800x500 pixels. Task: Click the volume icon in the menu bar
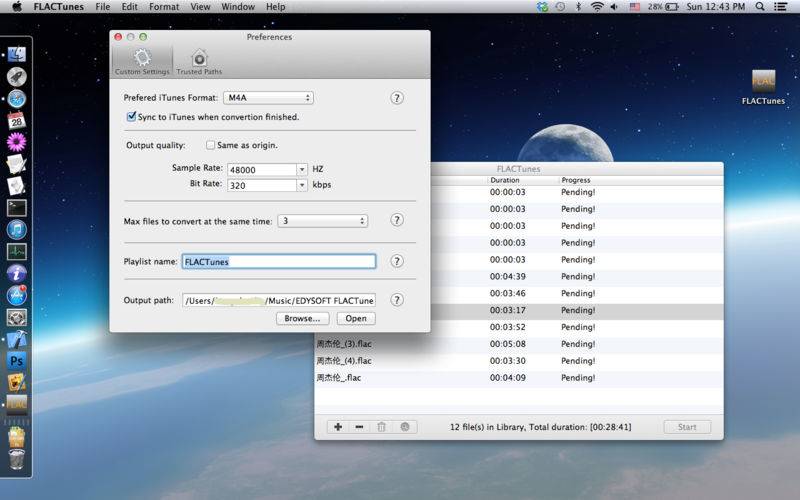click(x=614, y=7)
